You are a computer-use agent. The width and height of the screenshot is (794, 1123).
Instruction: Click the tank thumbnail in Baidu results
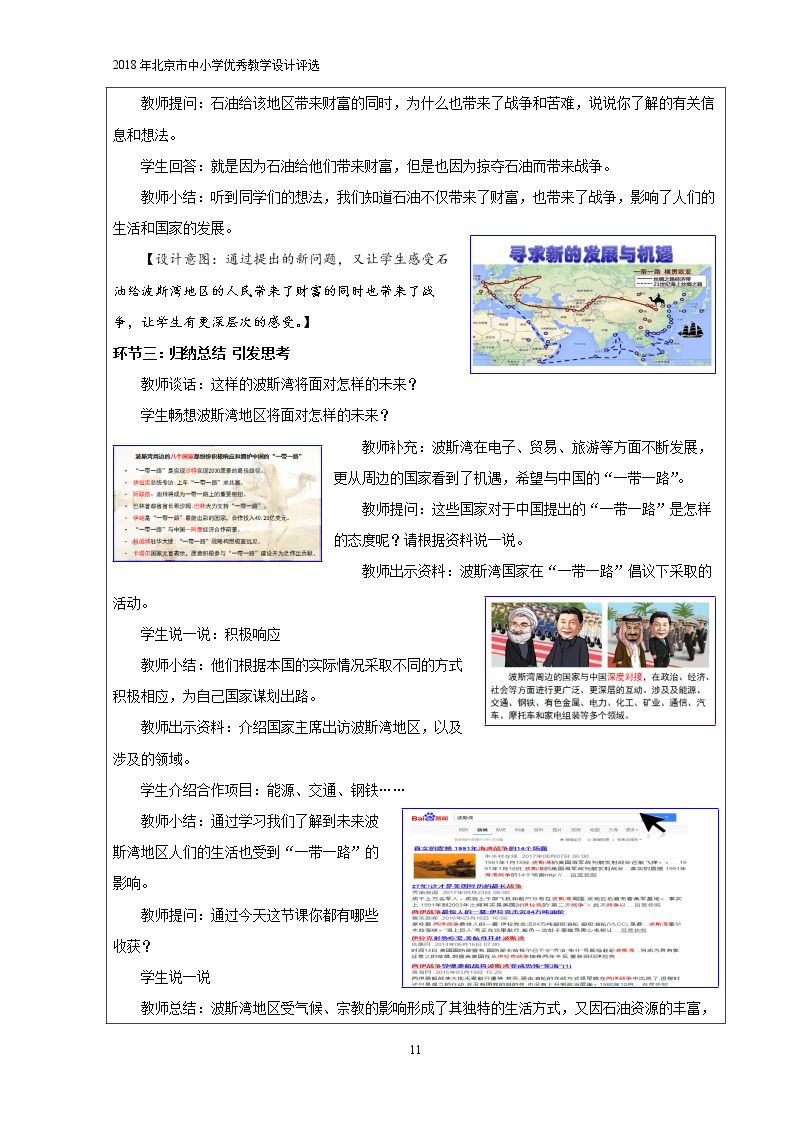pos(445,865)
